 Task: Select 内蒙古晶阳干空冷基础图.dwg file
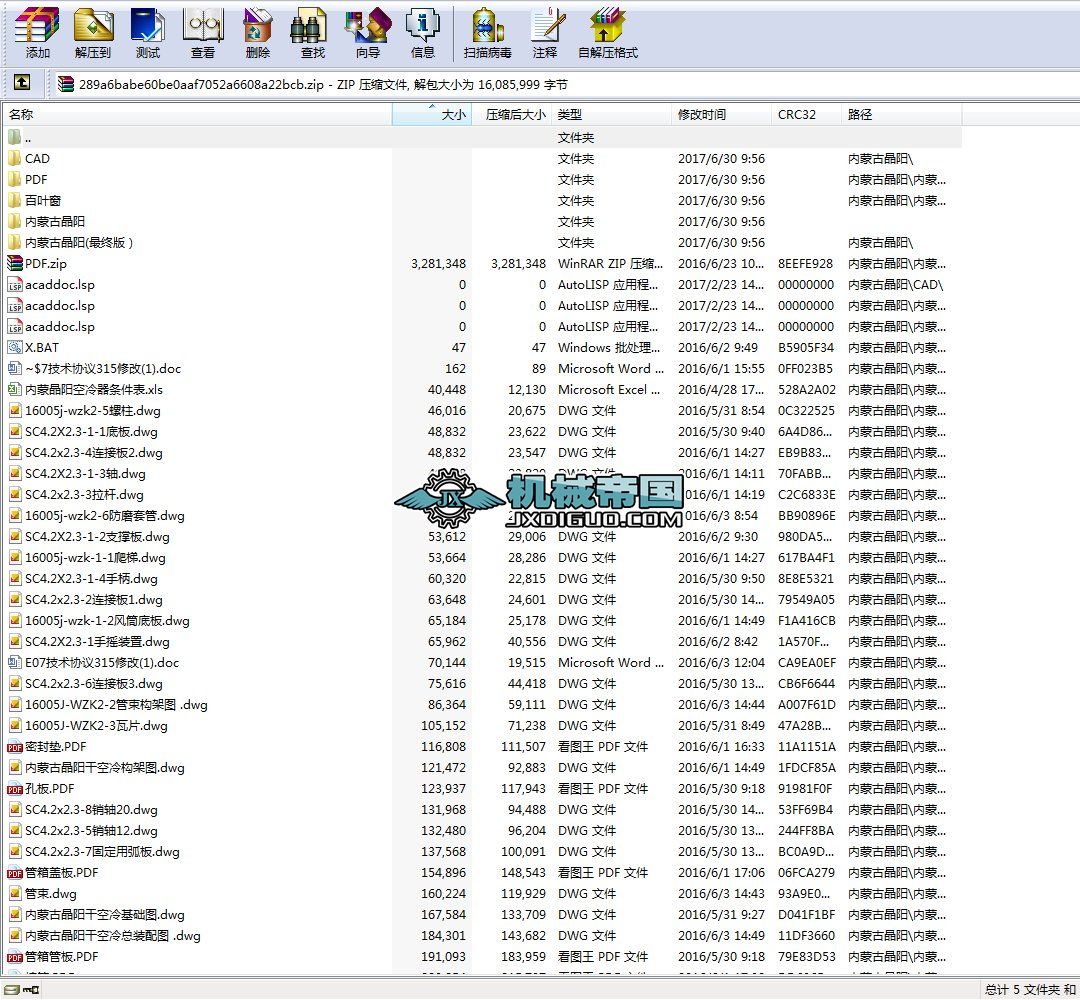[482, 915]
